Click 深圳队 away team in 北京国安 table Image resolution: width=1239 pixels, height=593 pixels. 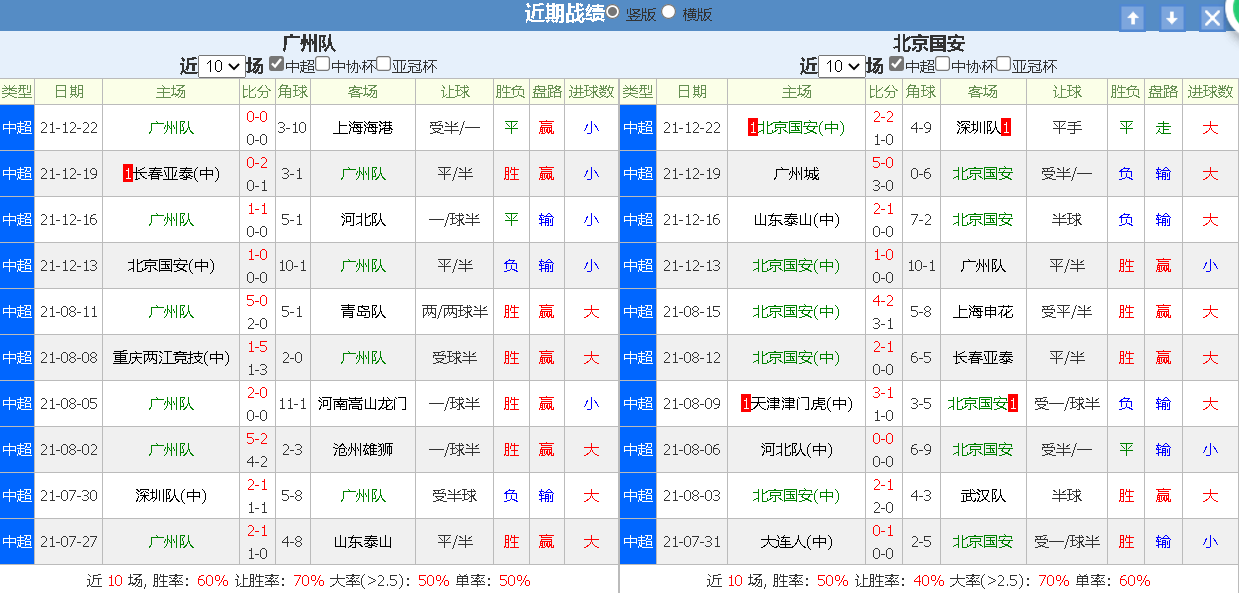[x=978, y=128]
